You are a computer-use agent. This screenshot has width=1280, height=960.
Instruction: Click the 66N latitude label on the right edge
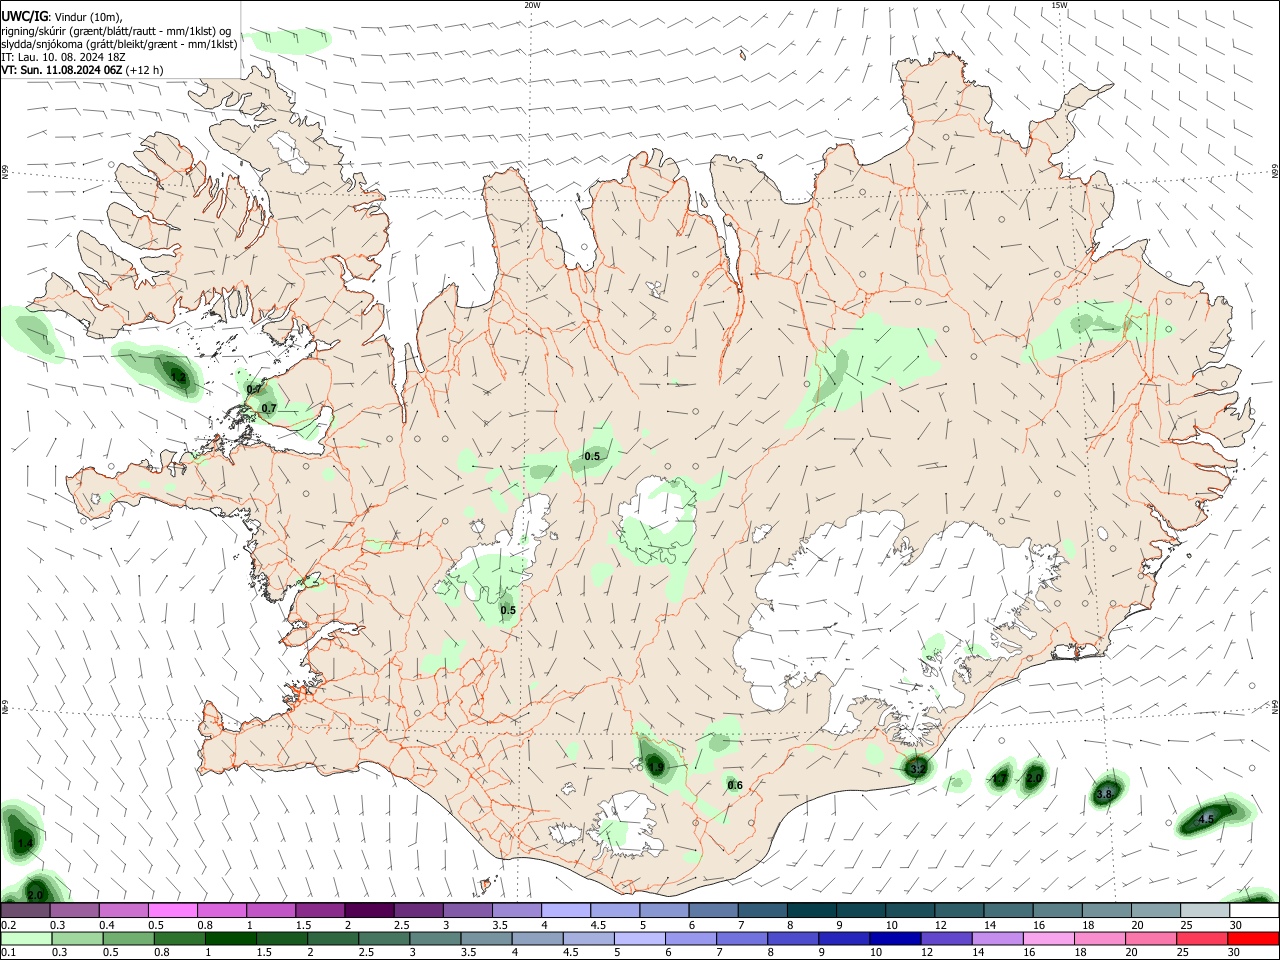[x=1275, y=172]
